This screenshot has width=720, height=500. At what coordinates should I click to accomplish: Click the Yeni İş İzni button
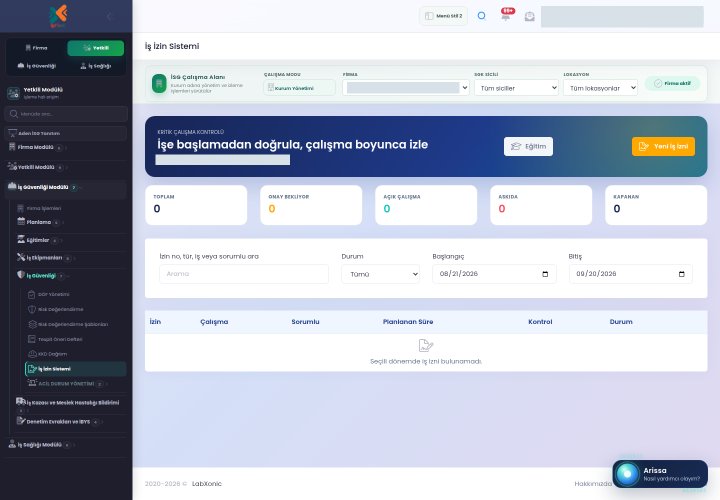pos(663,146)
